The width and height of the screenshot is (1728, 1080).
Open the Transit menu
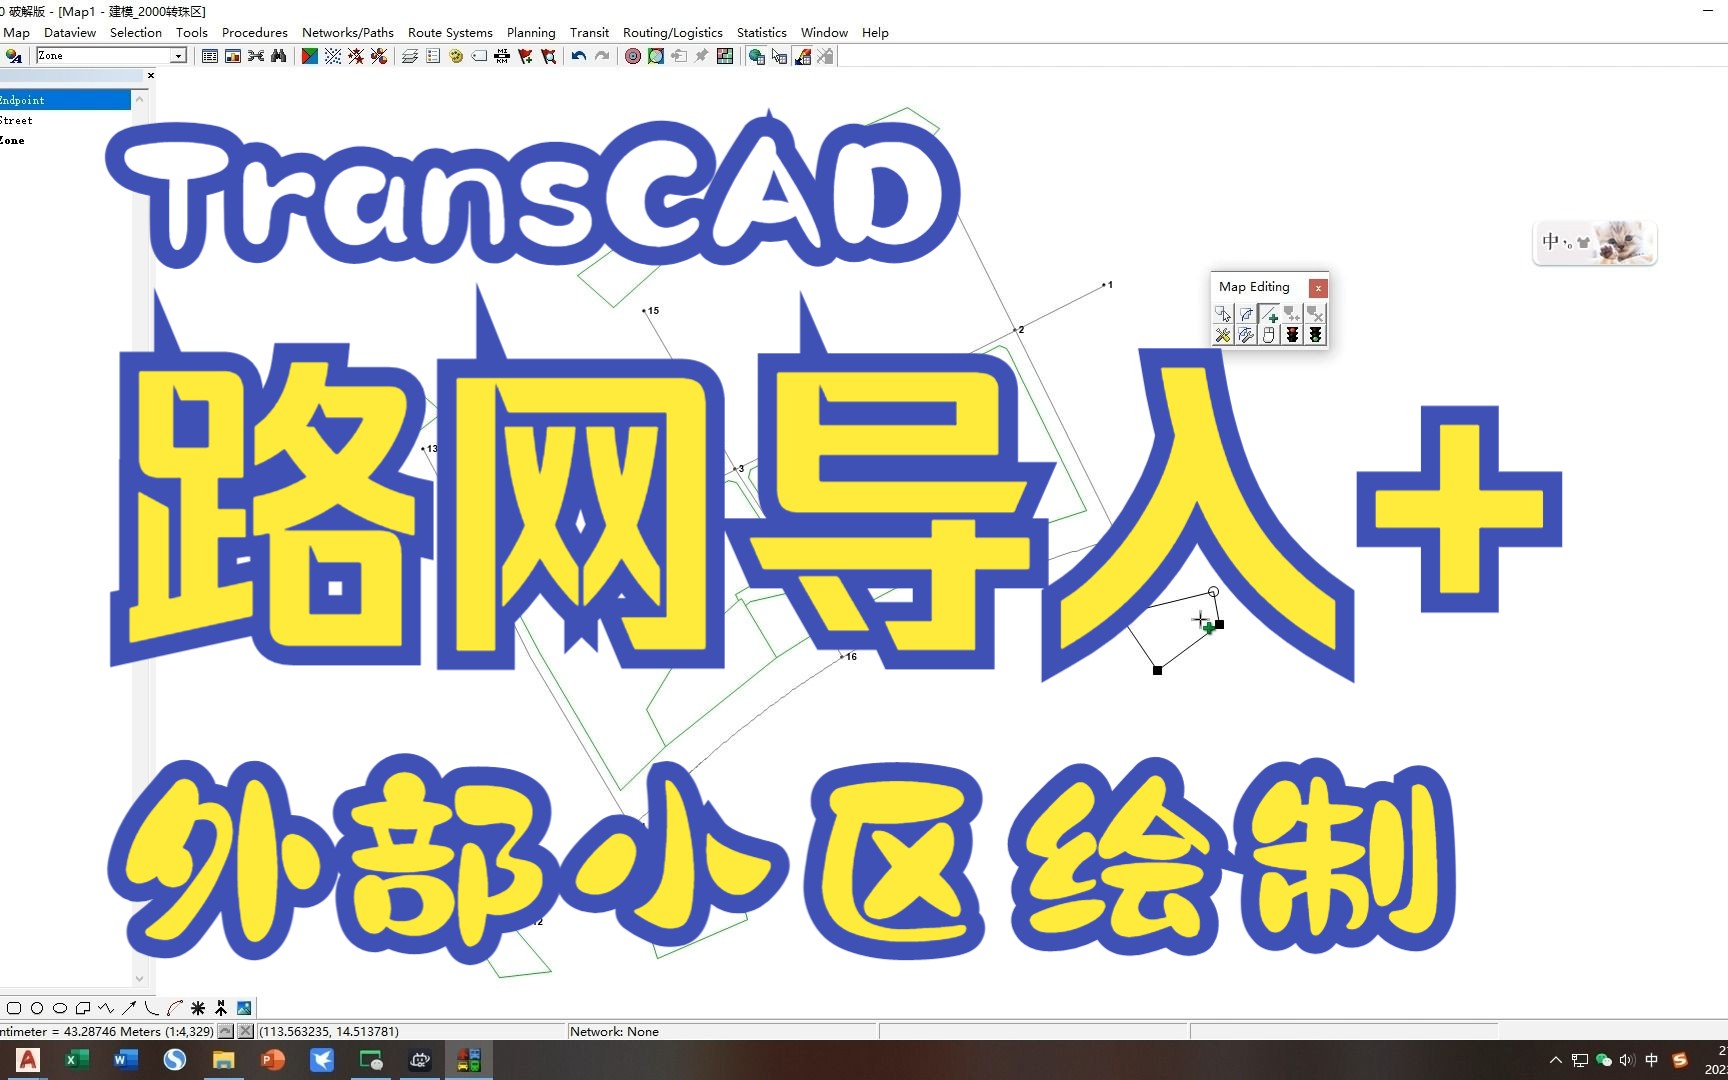(589, 32)
